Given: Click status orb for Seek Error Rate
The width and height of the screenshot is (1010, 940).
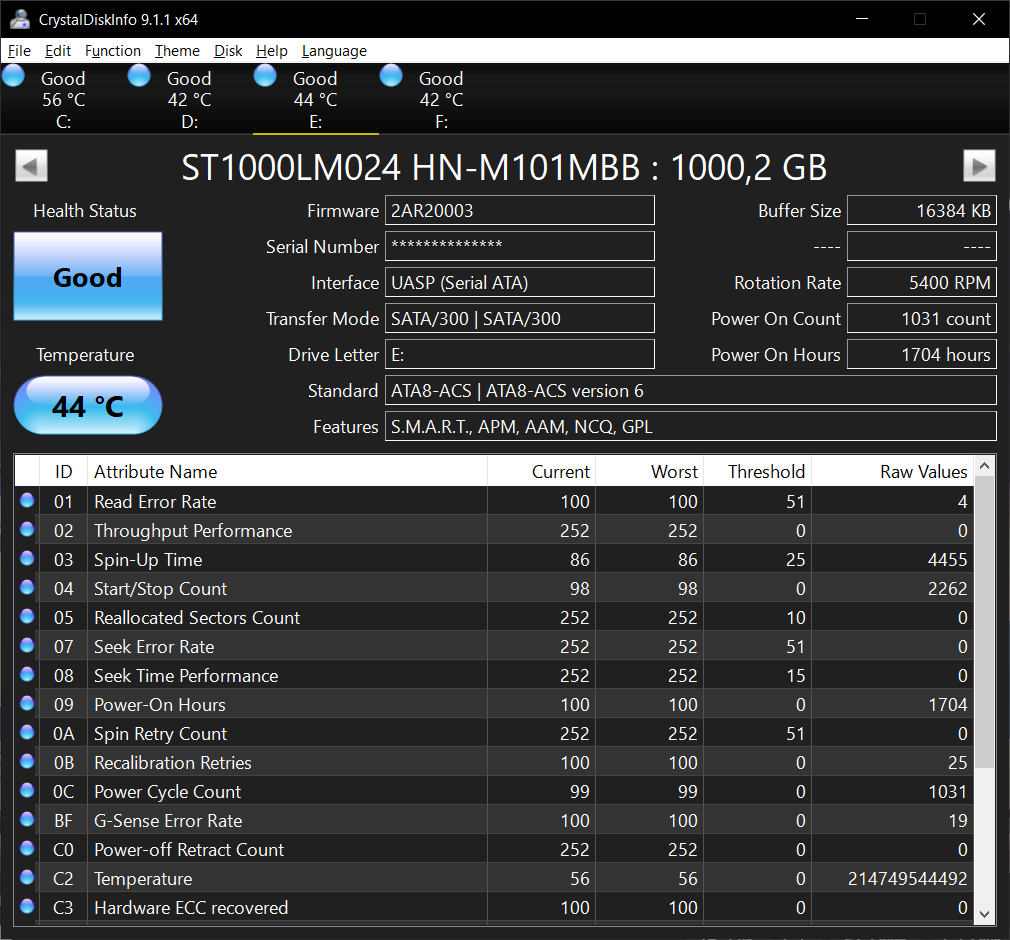Looking at the screenshot, I should click(27, 645).
